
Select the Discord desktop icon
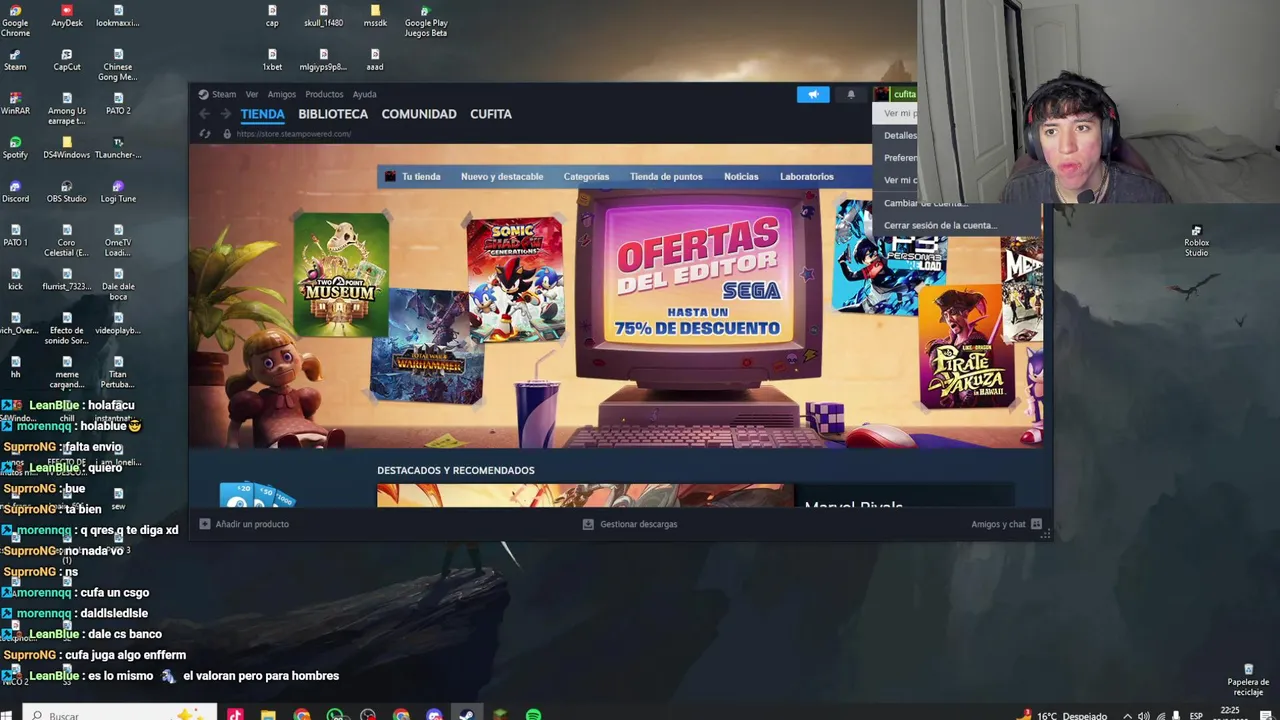15,192
